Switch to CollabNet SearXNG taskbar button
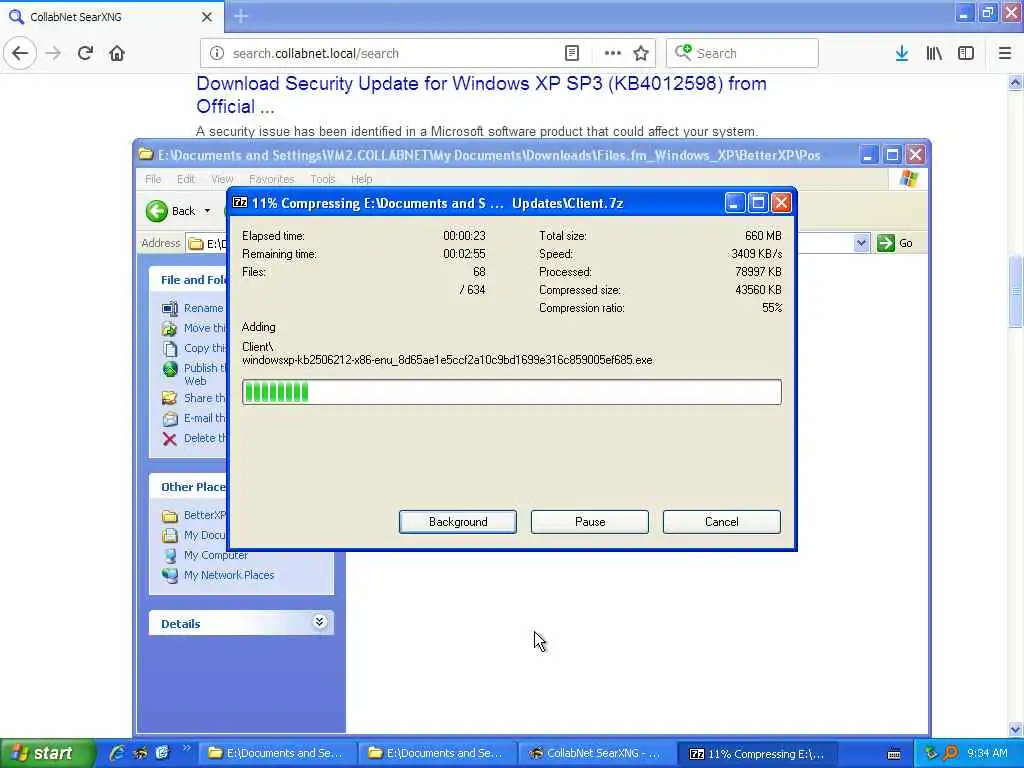Image resolution: width=1024 pixels, height=768 pixels. click(596, 753)
